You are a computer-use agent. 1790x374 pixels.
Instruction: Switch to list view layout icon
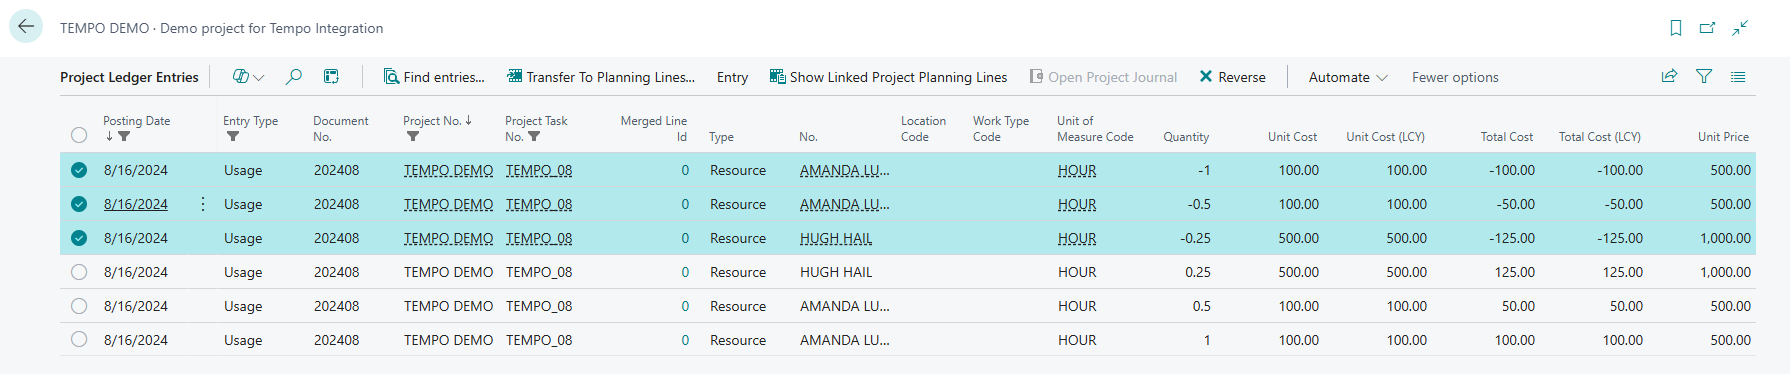coord(1738,76)
